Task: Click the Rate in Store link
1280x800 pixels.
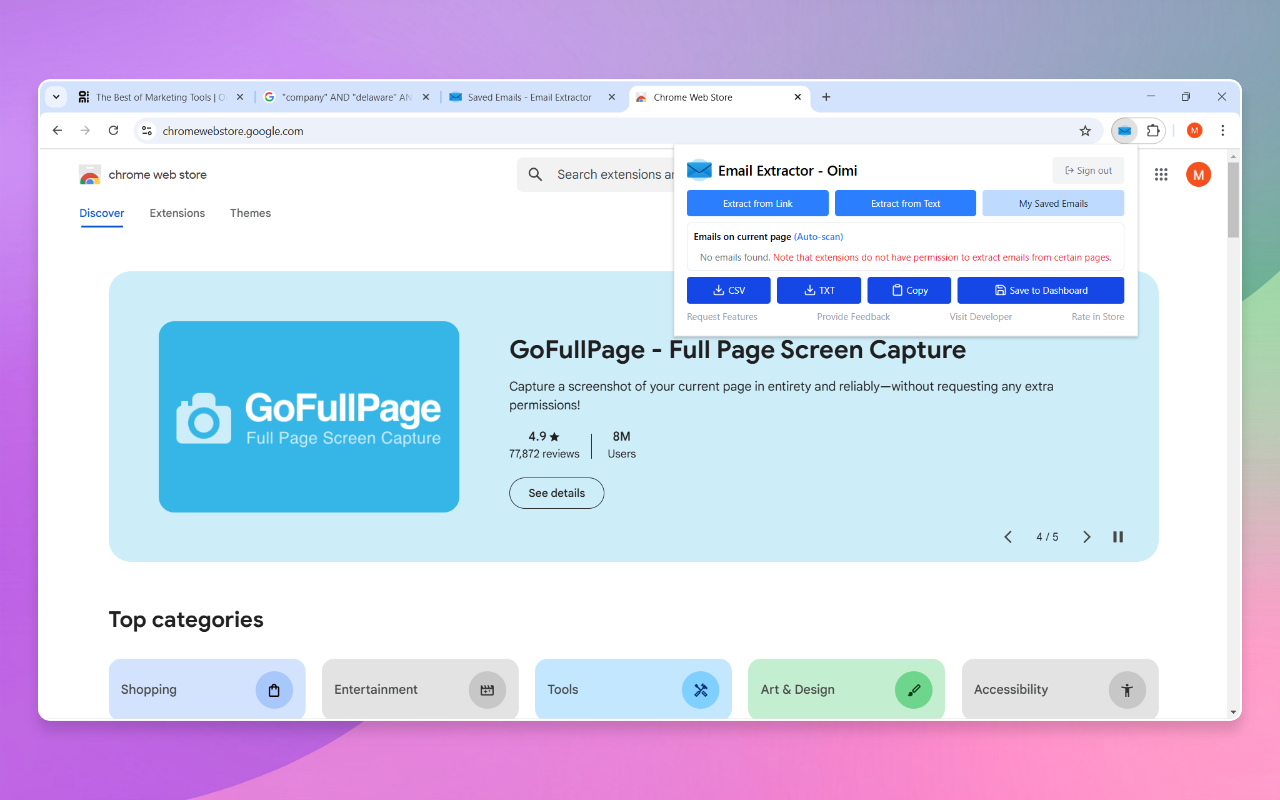Action: tap(1098, 317)
